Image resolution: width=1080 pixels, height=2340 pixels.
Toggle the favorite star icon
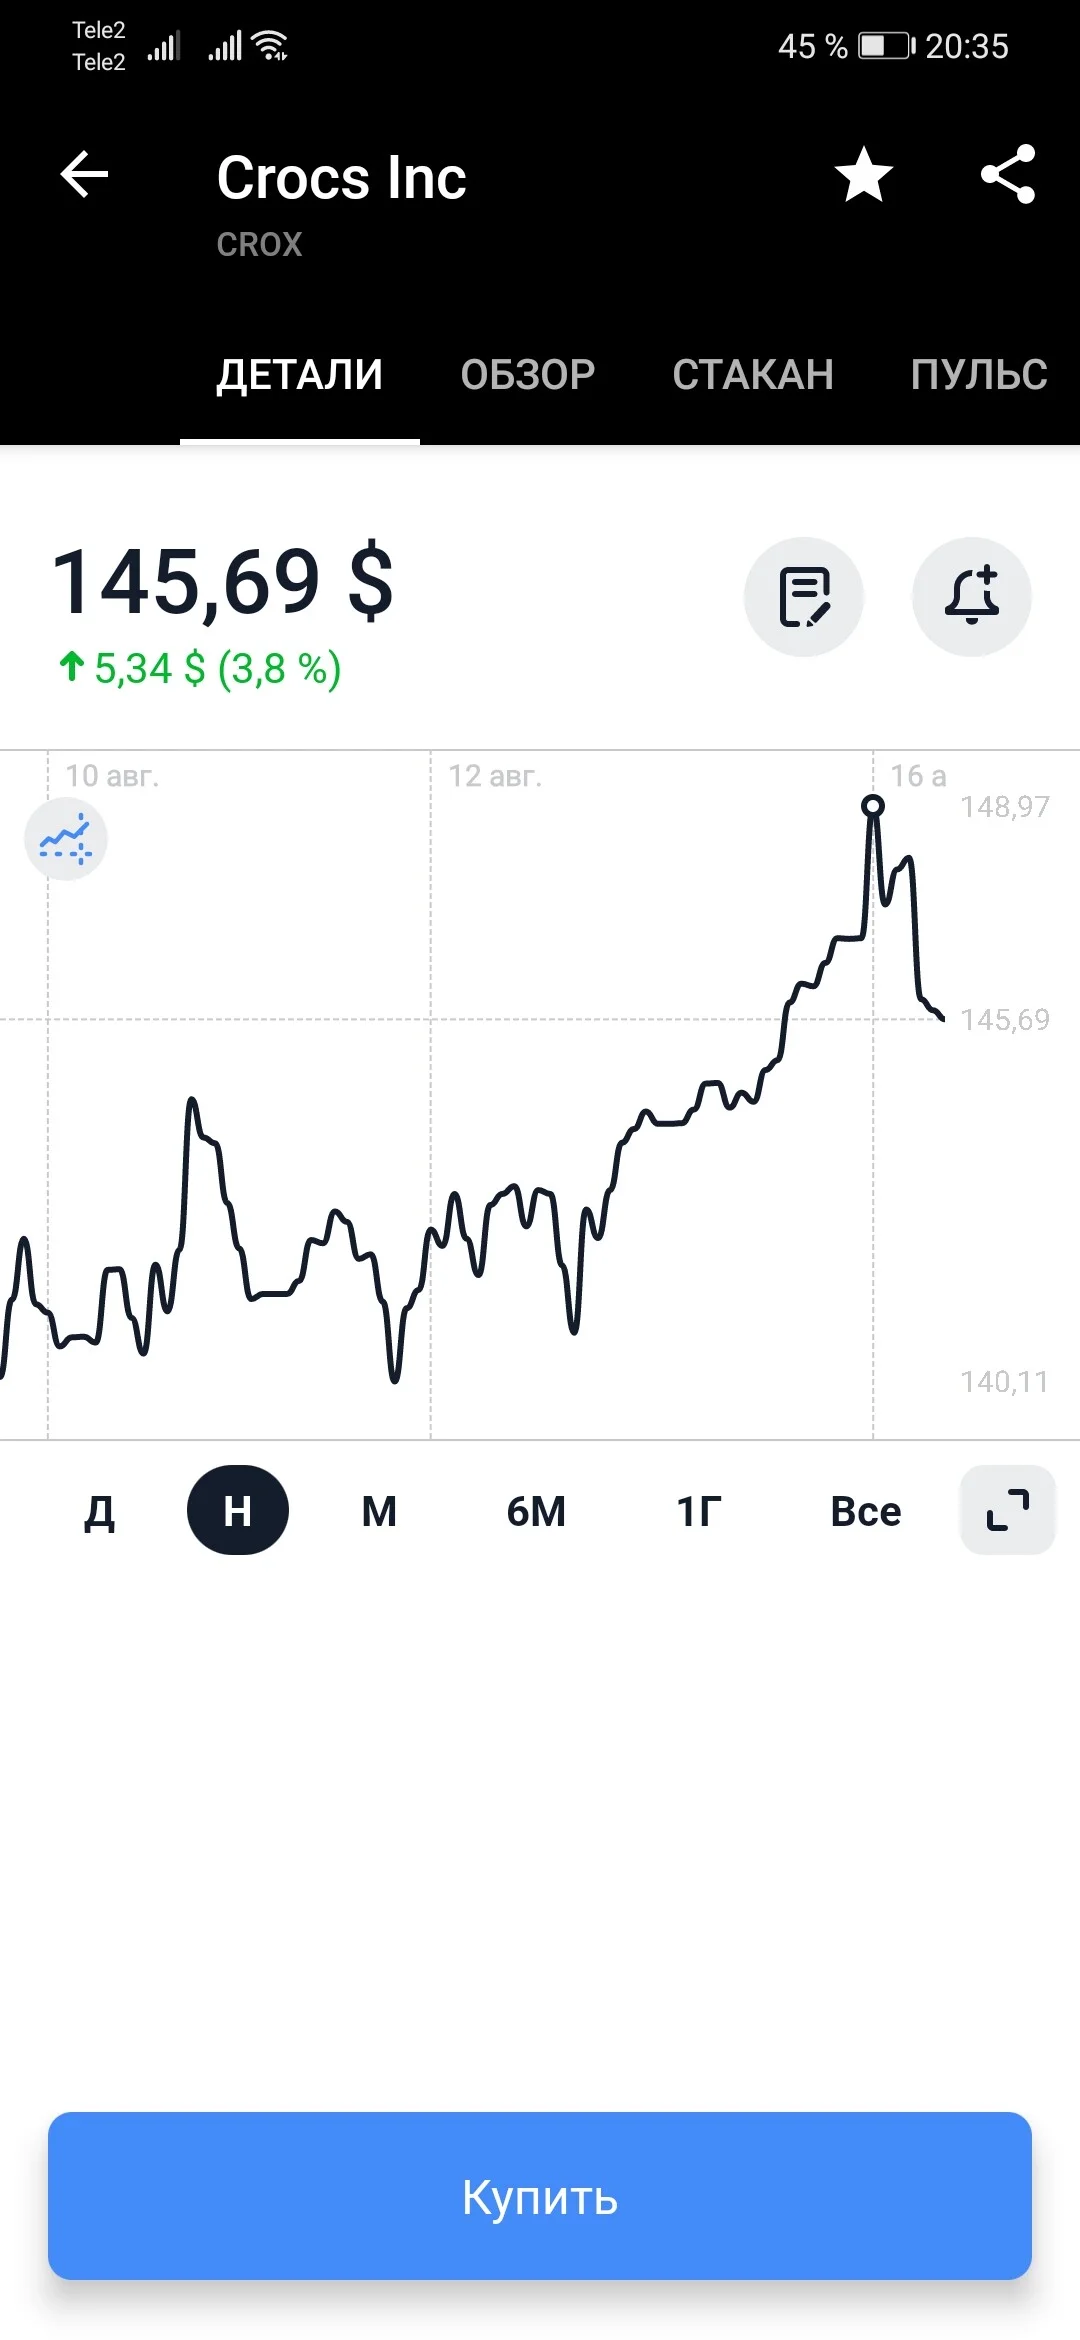[x=864, y=175]
